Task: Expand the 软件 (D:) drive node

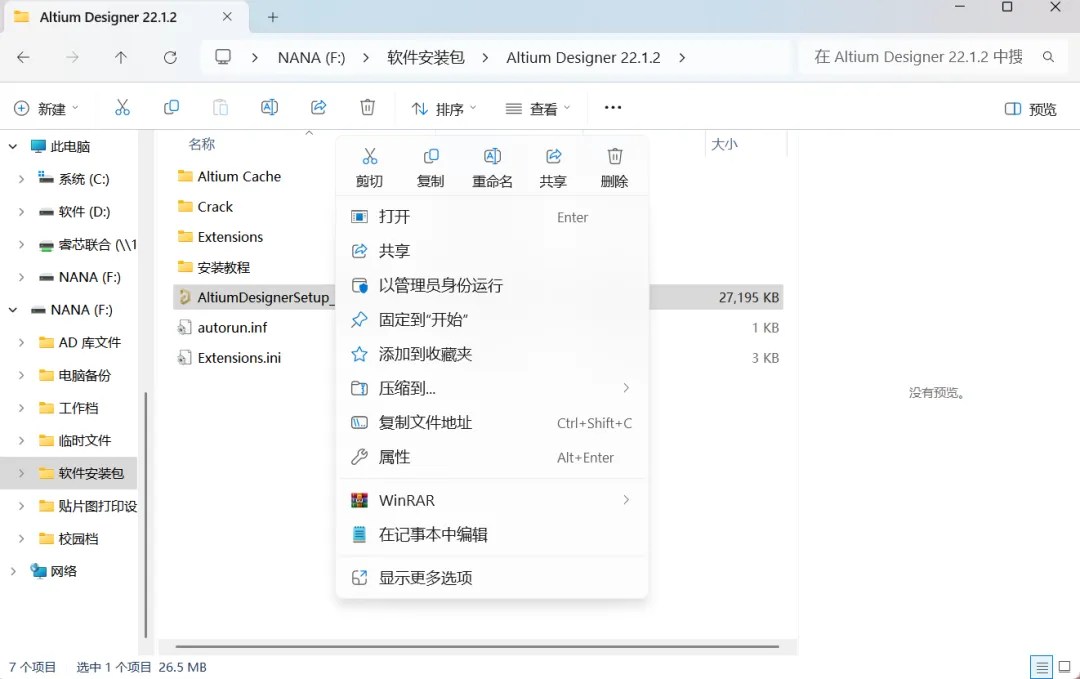Action: pos(21,211)
